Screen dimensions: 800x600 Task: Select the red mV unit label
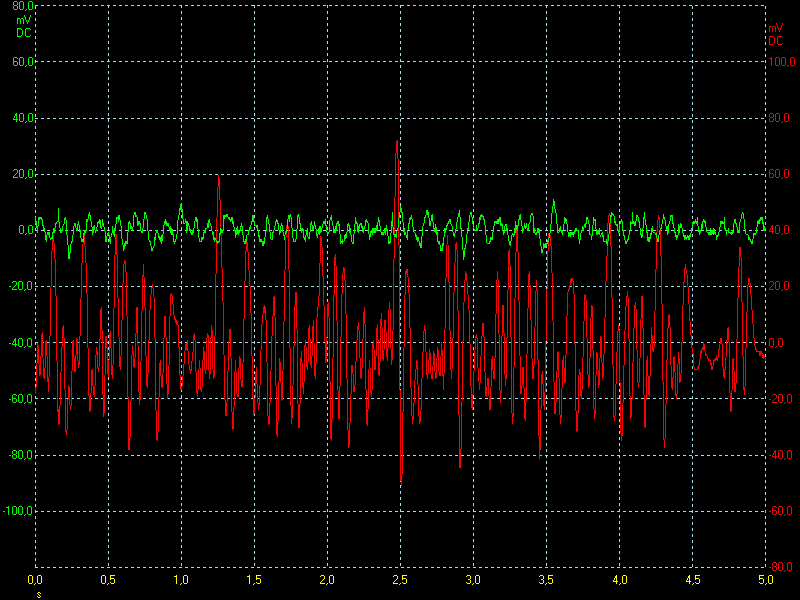pos(776,28)
